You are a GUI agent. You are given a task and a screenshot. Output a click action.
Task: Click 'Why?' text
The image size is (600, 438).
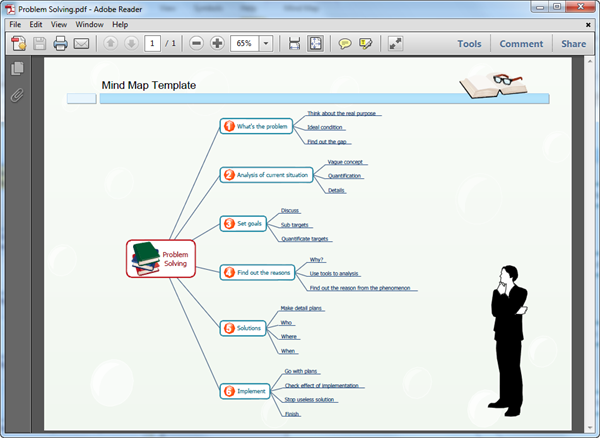coord(316,259)
